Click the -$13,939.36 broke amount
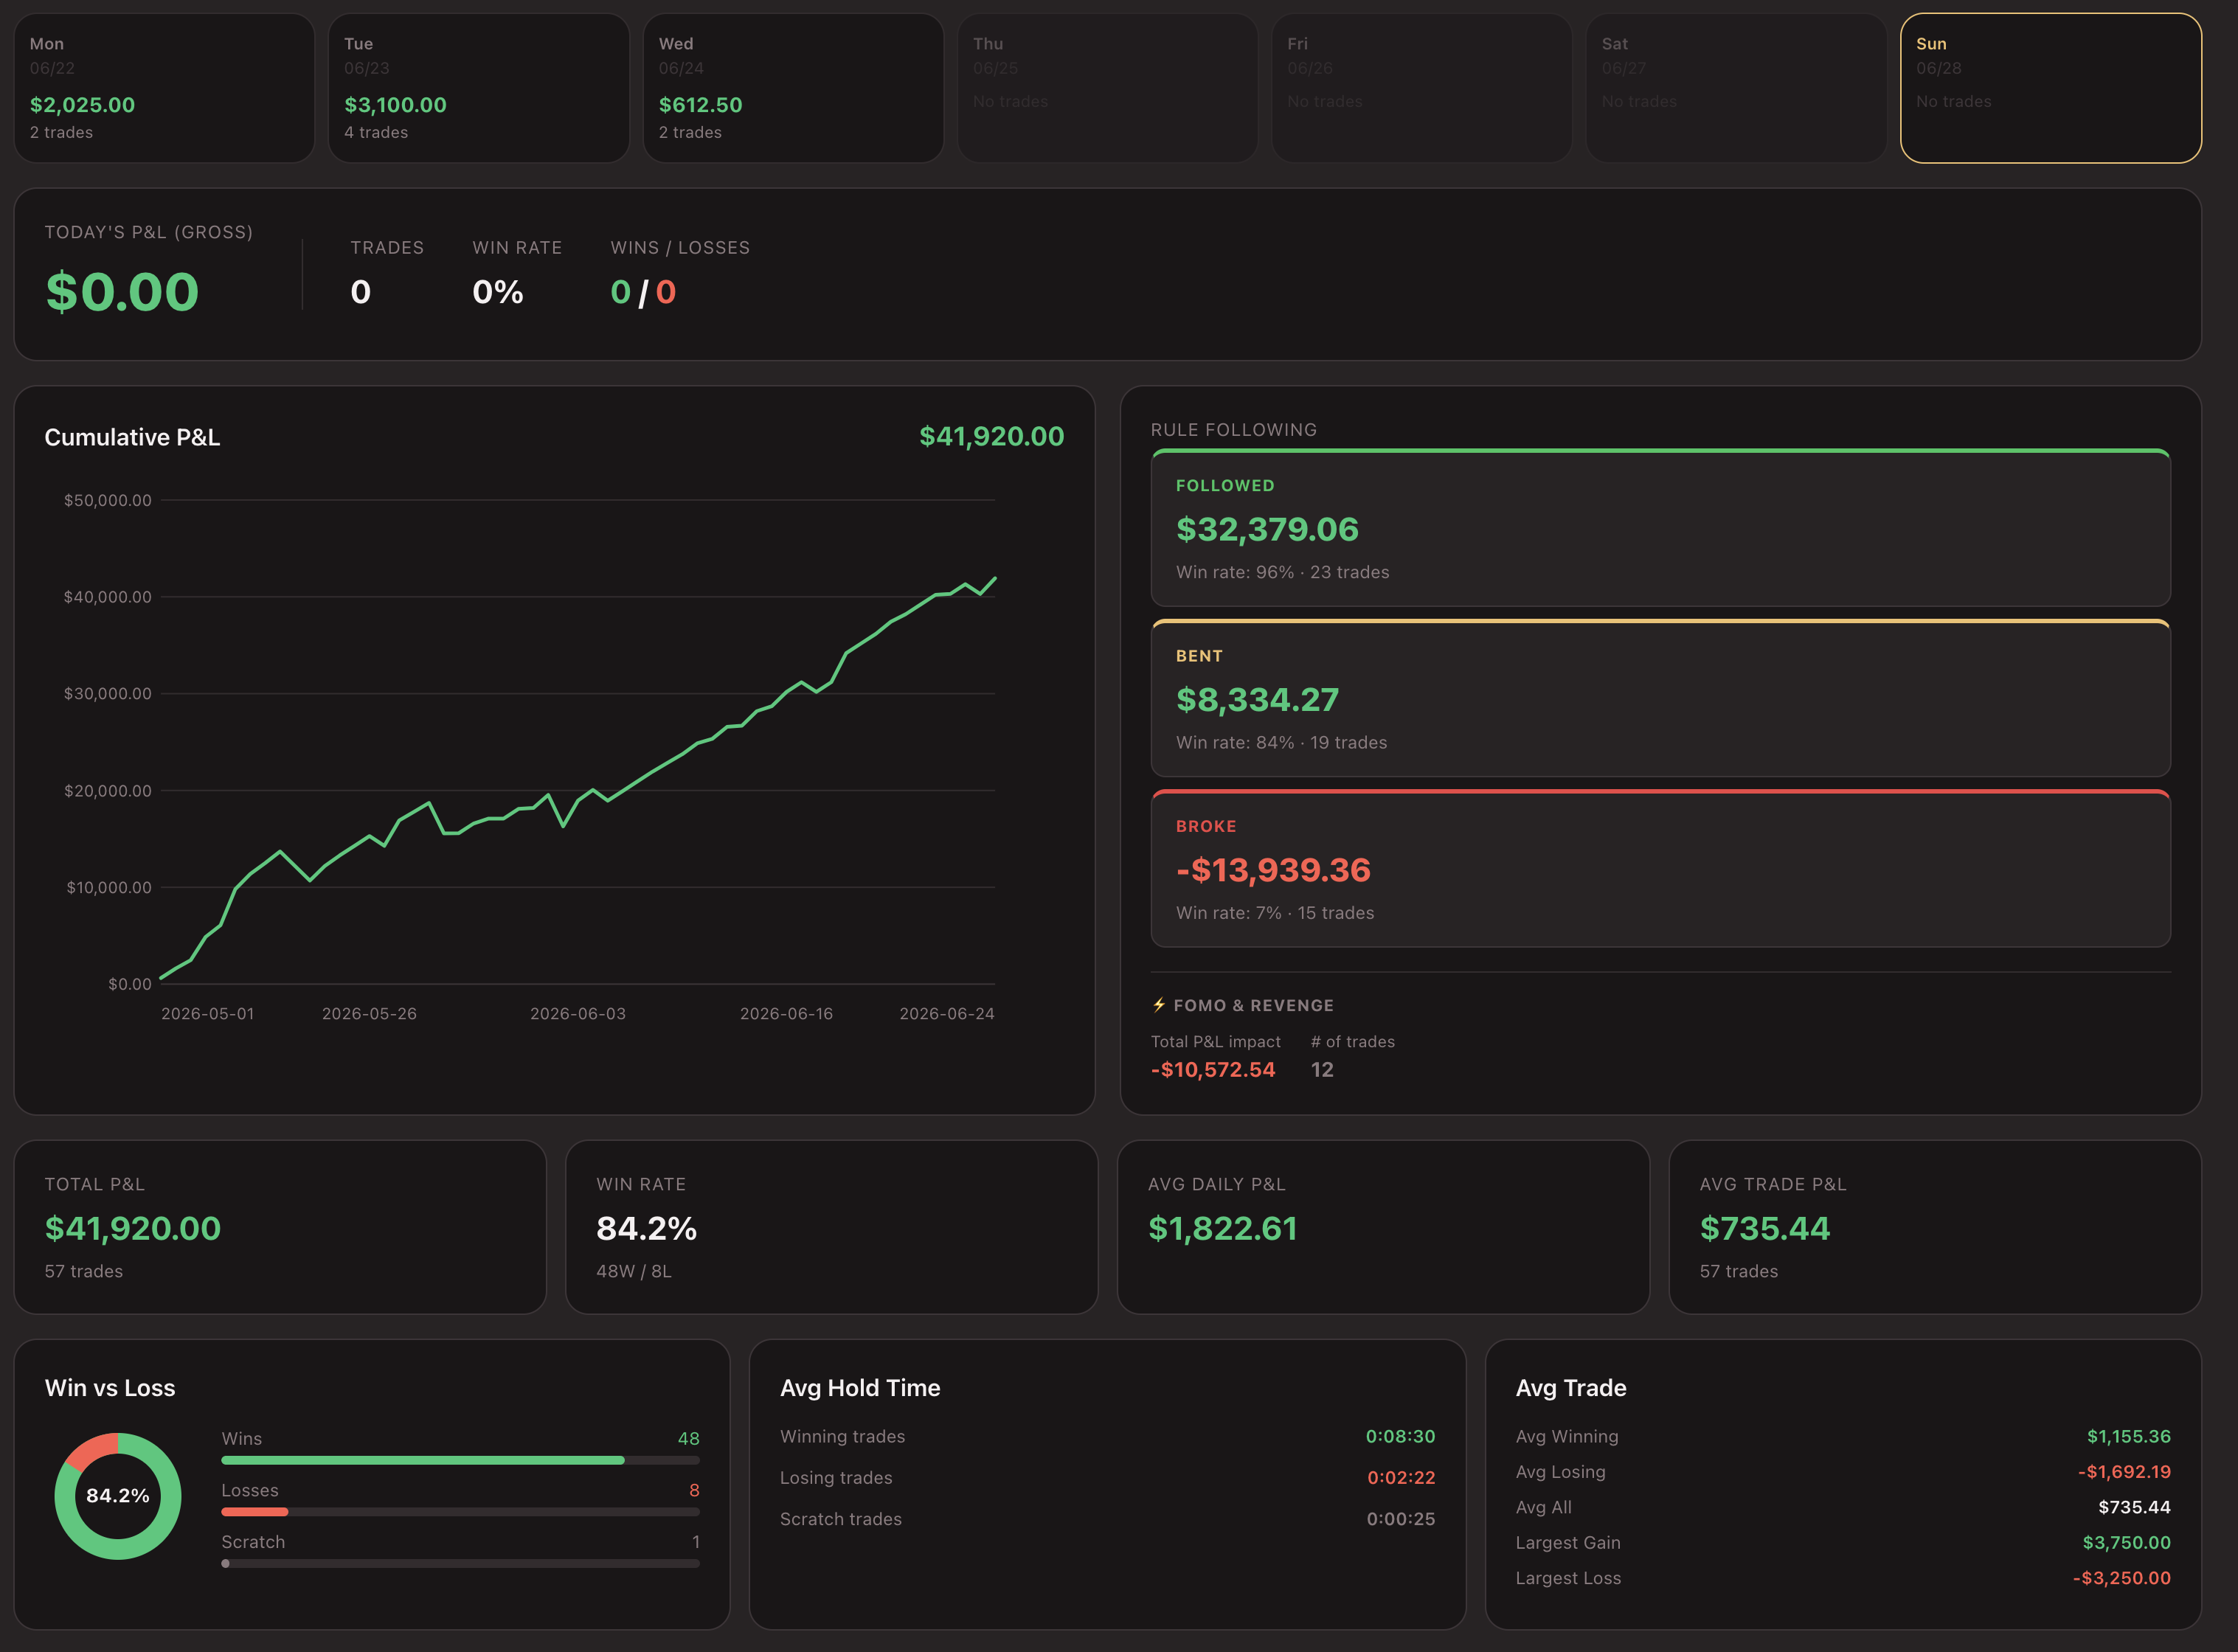 coord(1273,870)
